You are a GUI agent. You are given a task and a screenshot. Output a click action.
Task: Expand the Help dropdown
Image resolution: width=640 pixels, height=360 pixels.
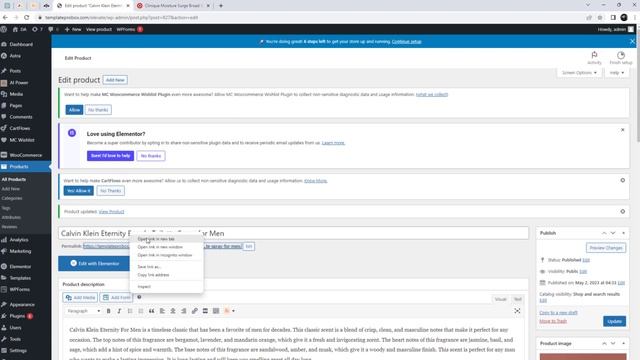[x=617, y=73]
